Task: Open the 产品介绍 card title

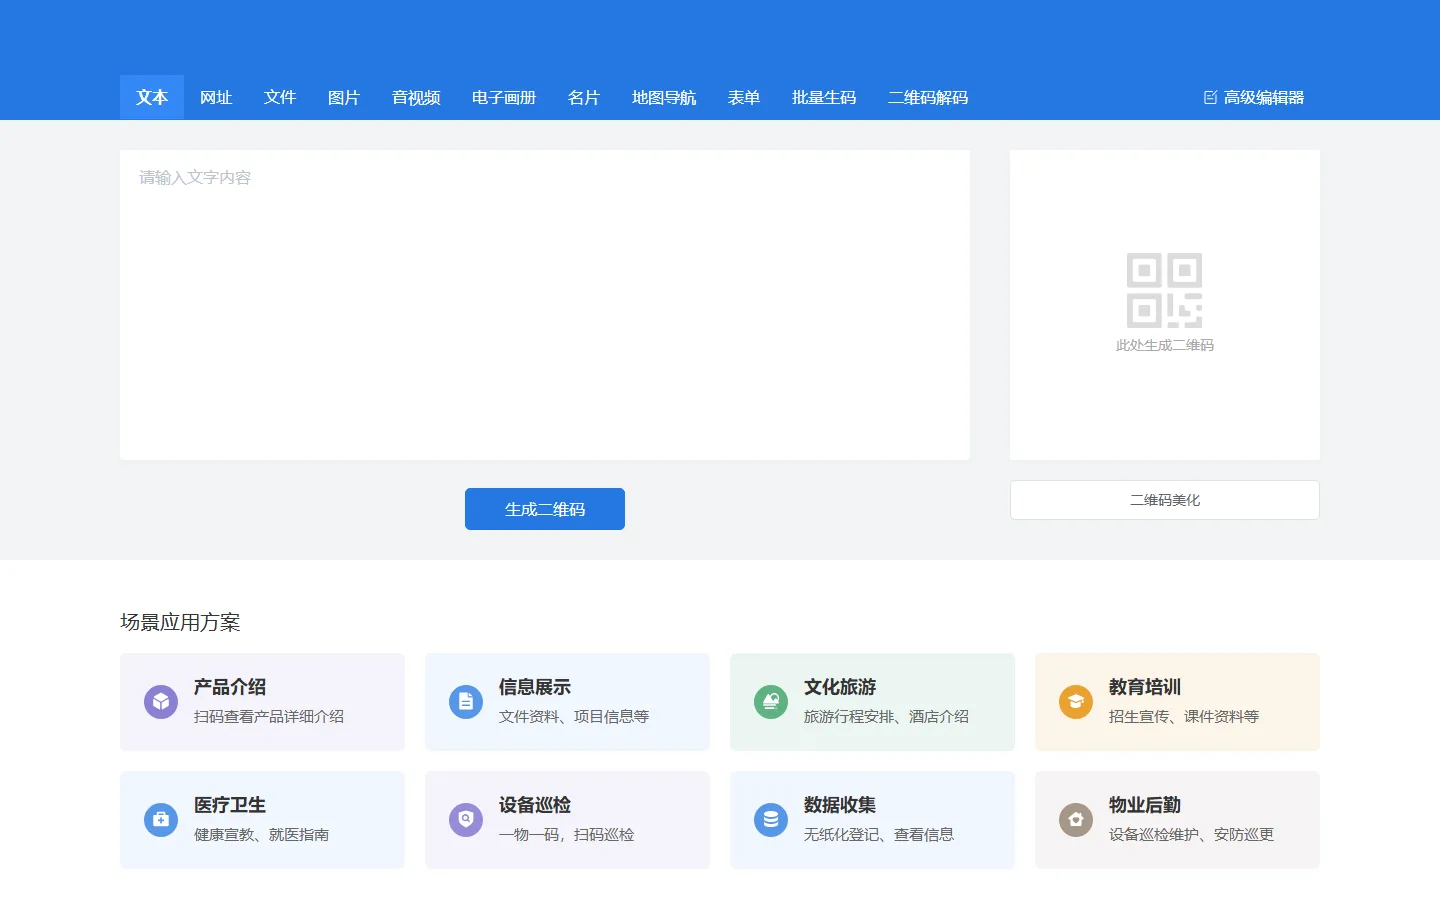Action: pyautogui.click(x=230, y=687)
